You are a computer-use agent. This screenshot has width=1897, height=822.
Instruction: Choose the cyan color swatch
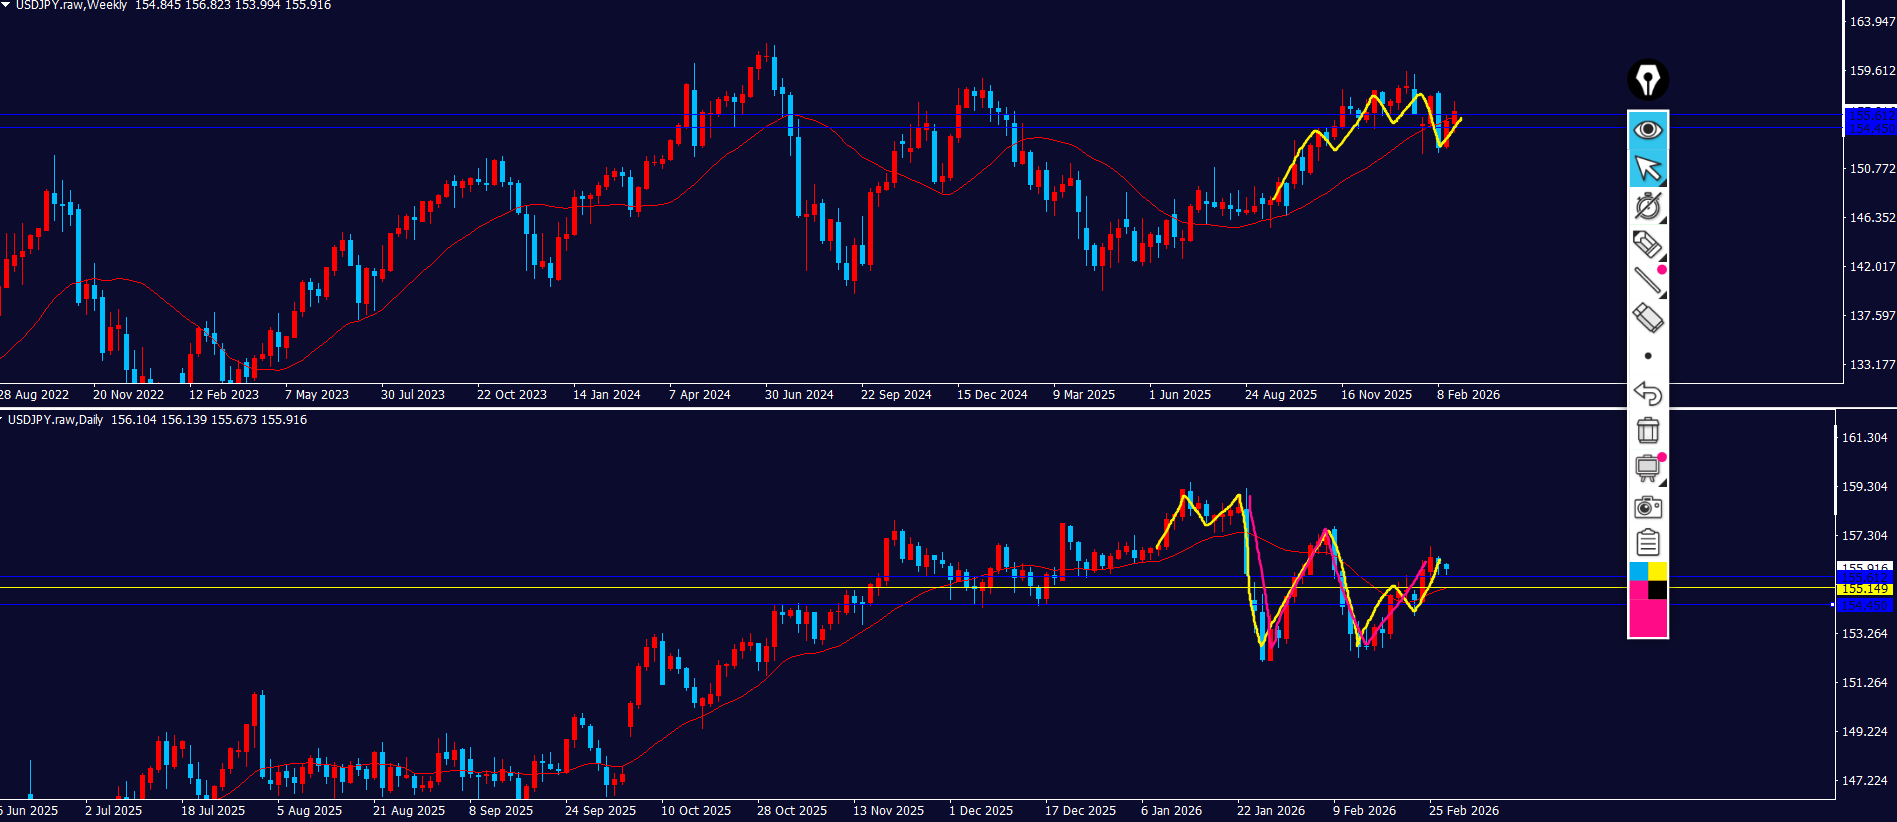click(x=1638, y=571)
